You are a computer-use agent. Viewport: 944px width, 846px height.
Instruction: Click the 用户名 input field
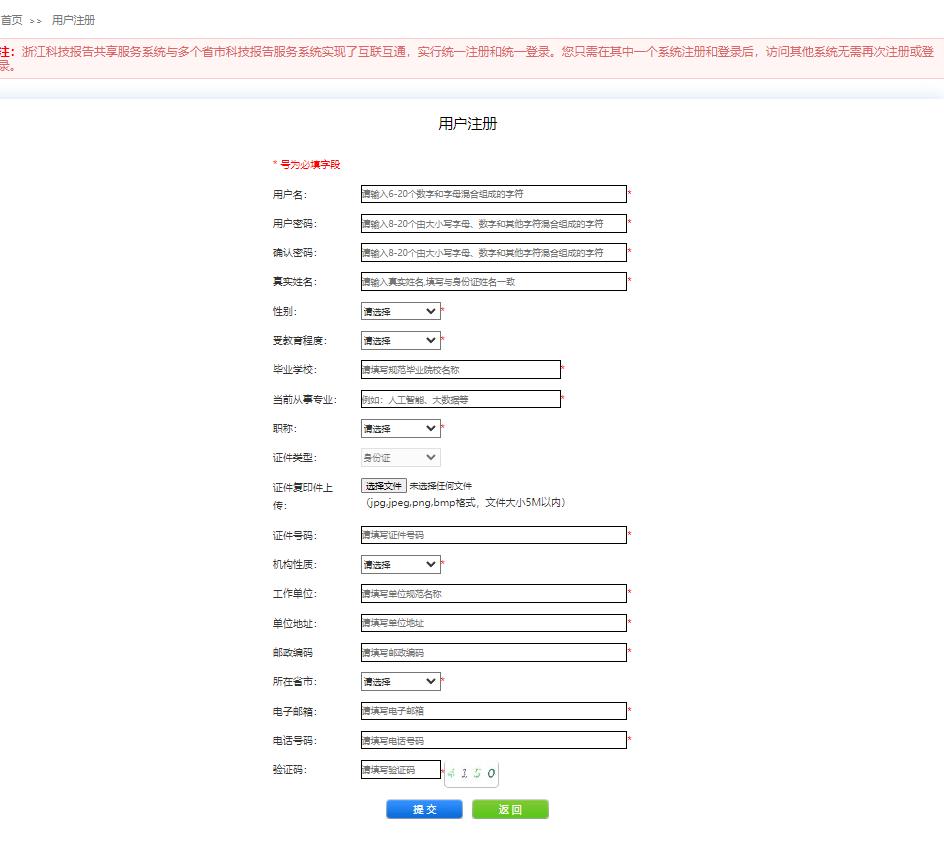tap(493, 194)
